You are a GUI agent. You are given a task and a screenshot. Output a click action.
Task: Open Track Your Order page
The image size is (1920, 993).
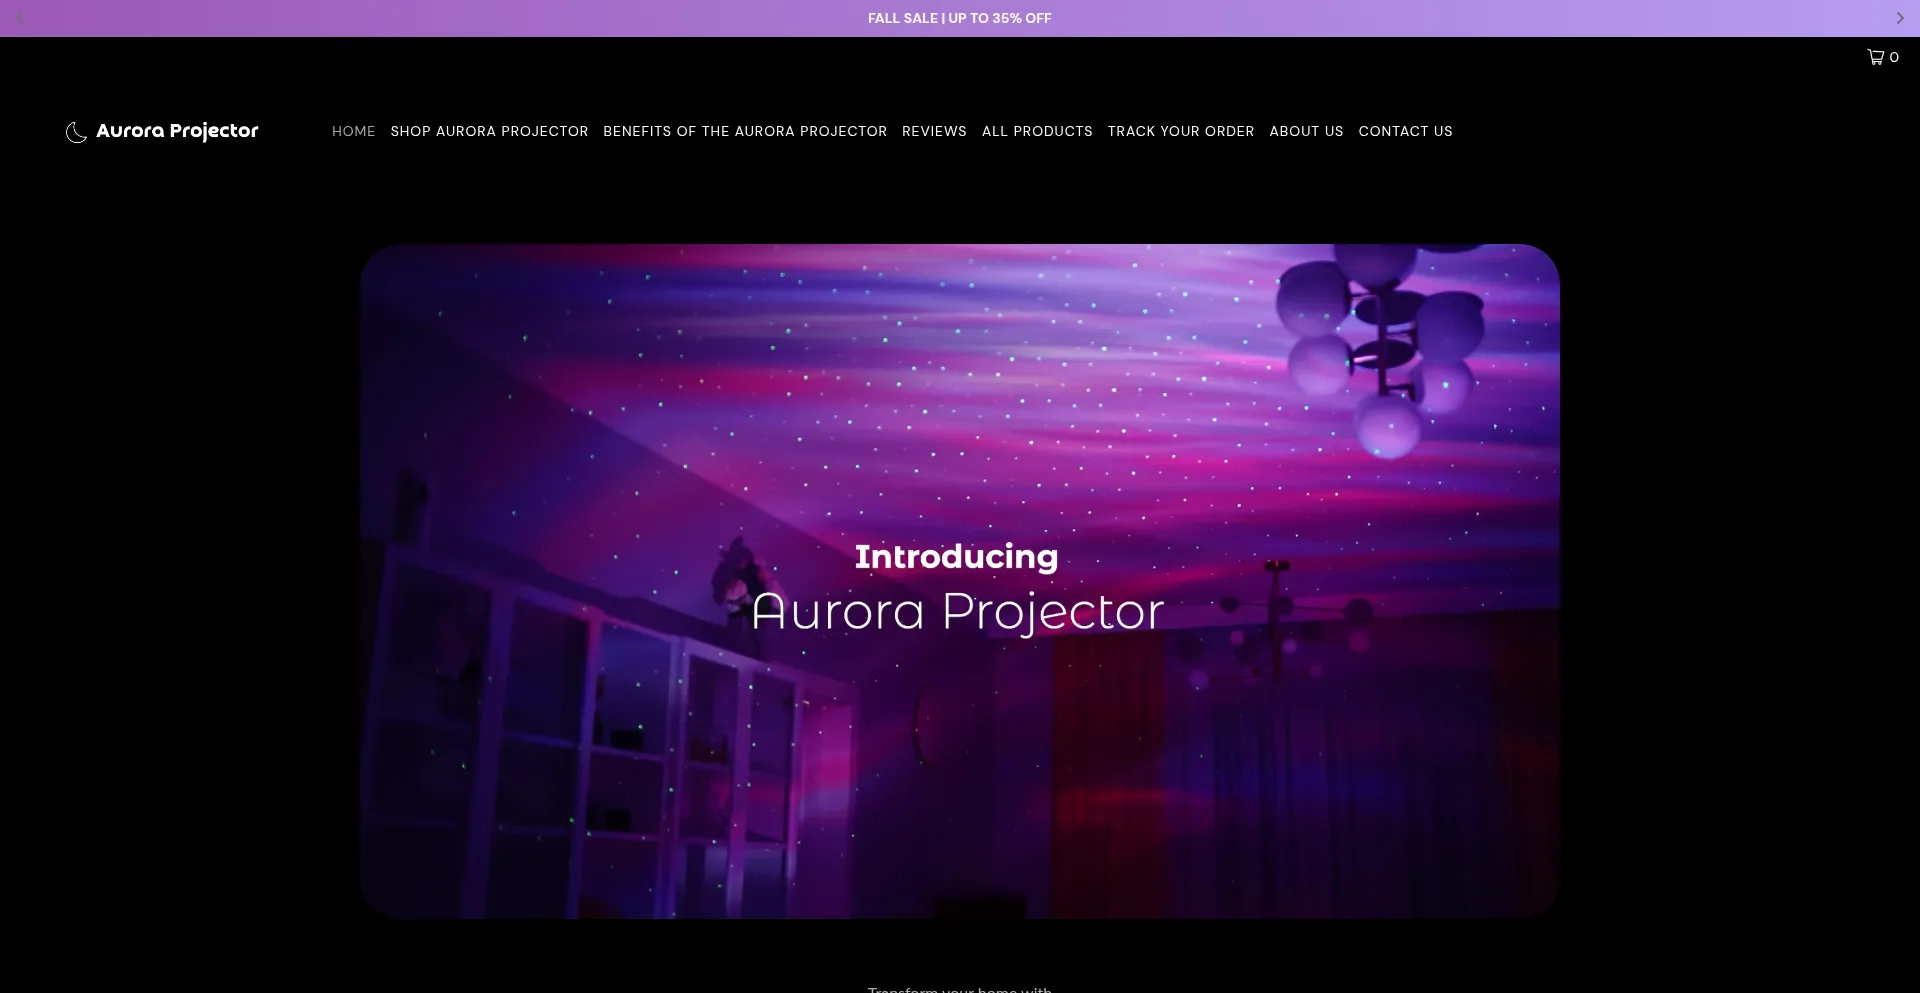tap(1181, 131)
